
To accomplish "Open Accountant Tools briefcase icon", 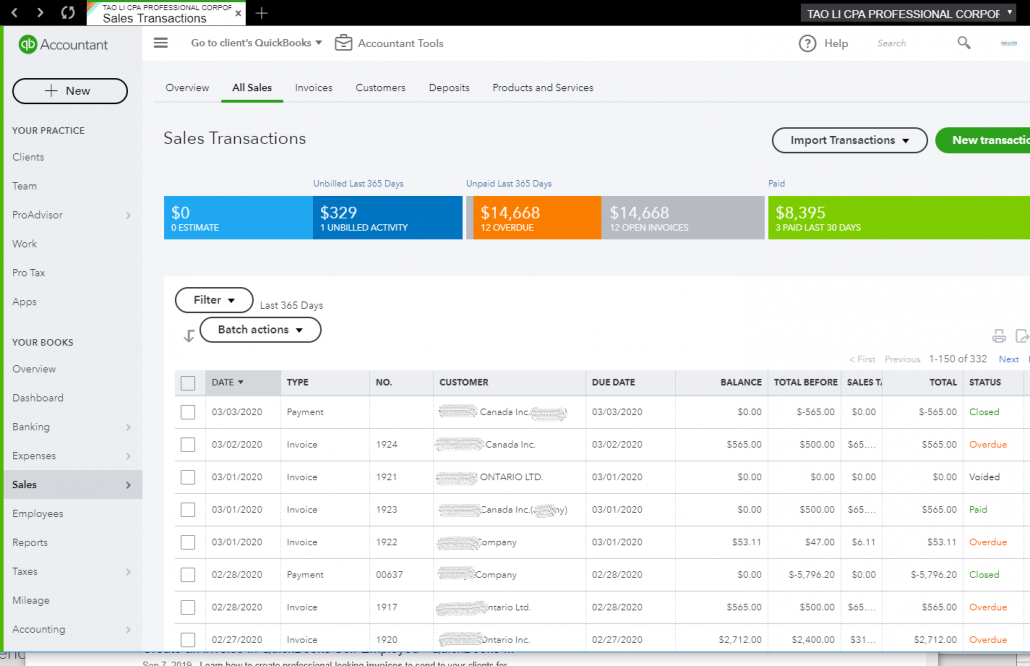I will pos(344,43).
